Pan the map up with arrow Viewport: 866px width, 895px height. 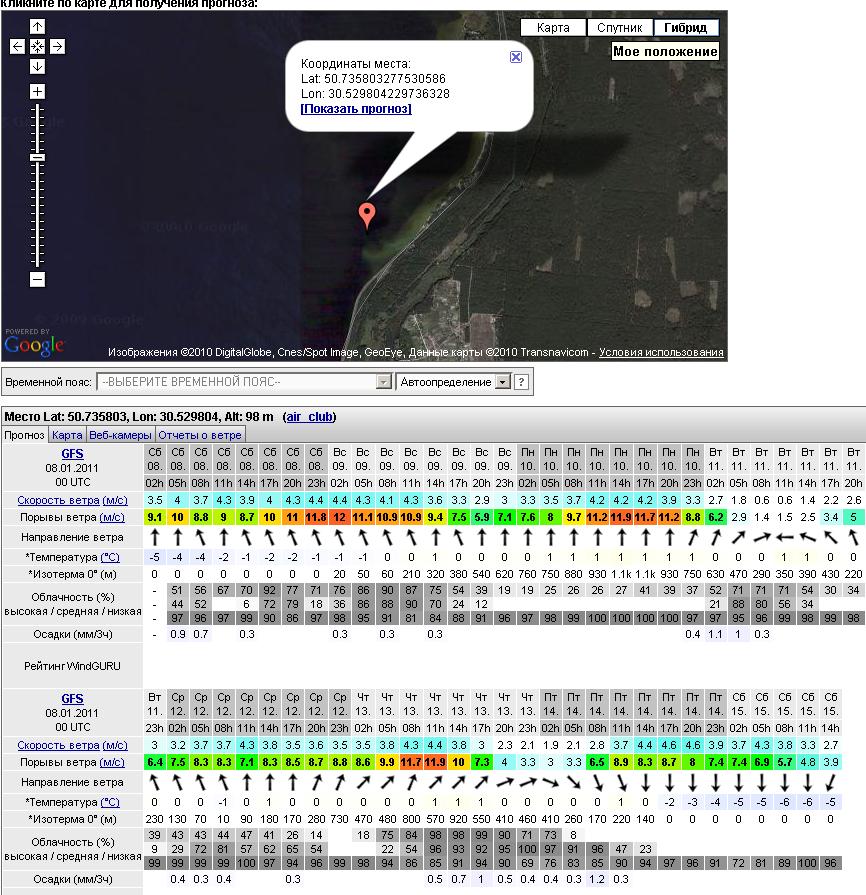pyautogui.click(x=37, y=27)
